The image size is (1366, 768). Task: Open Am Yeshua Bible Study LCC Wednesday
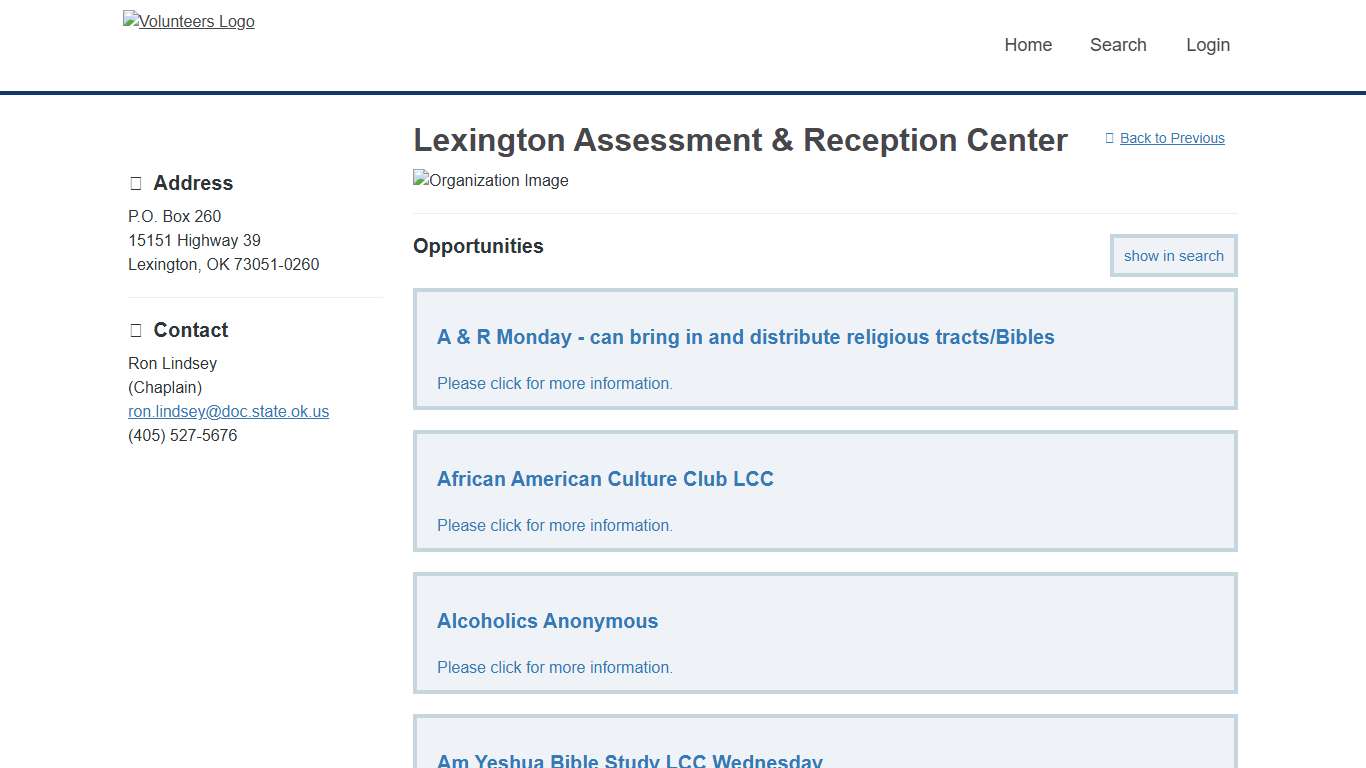tap(630, 761)
